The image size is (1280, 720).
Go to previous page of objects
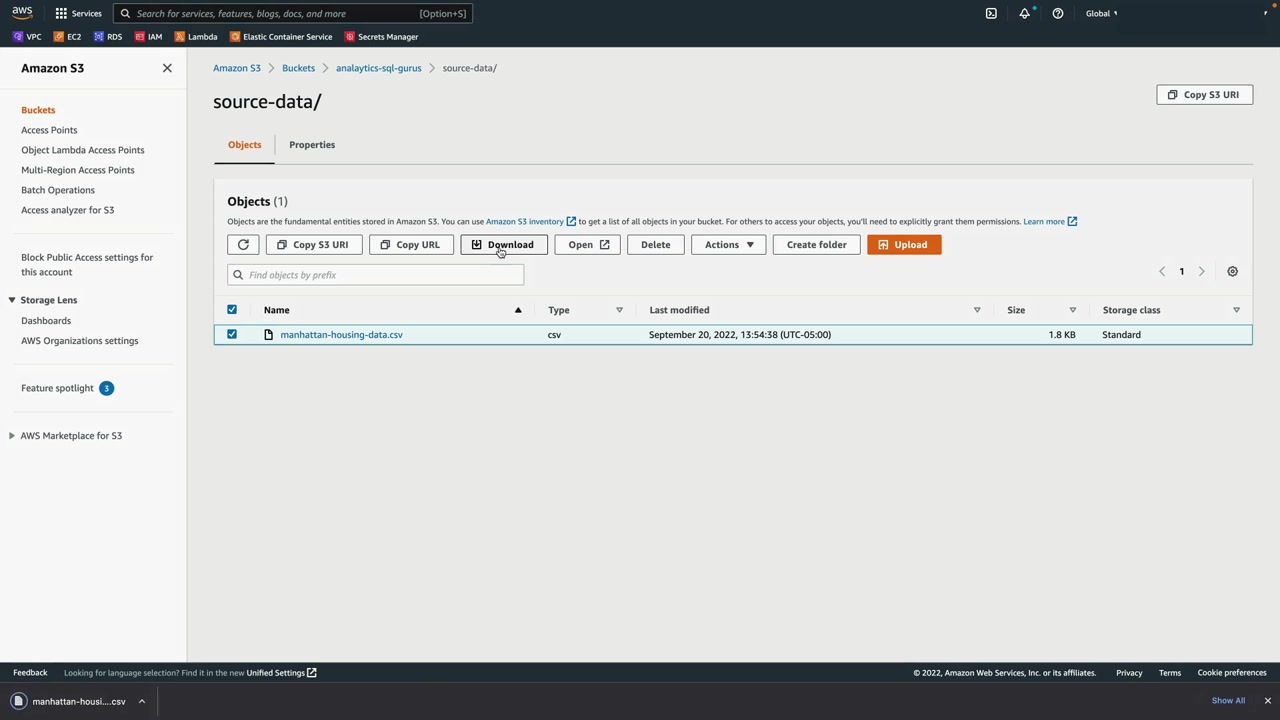point(1162,271)
